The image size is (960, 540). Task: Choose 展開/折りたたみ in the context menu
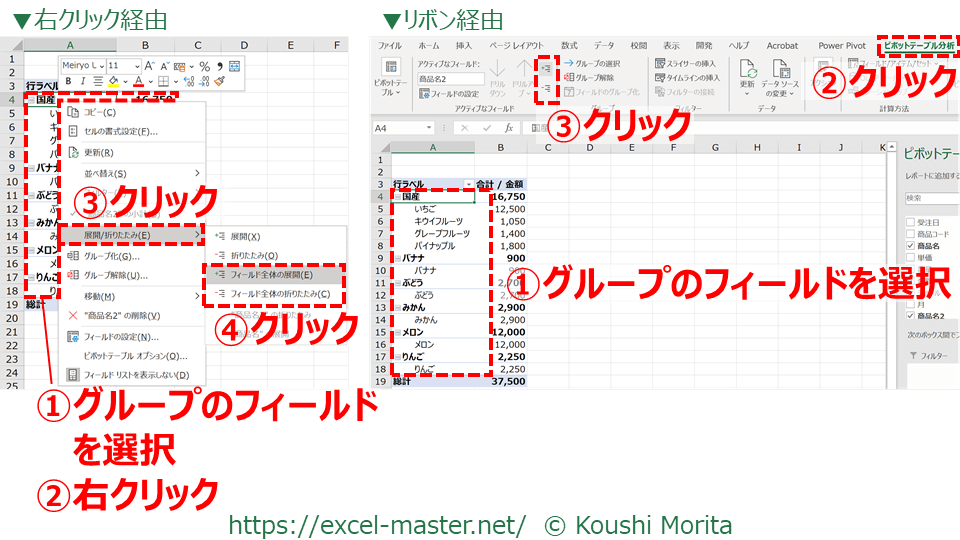click(x=120, y=234)
